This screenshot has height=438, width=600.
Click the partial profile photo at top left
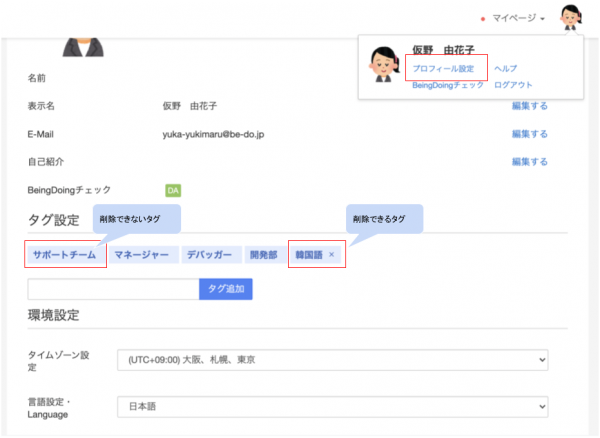[x=83, y=47]
